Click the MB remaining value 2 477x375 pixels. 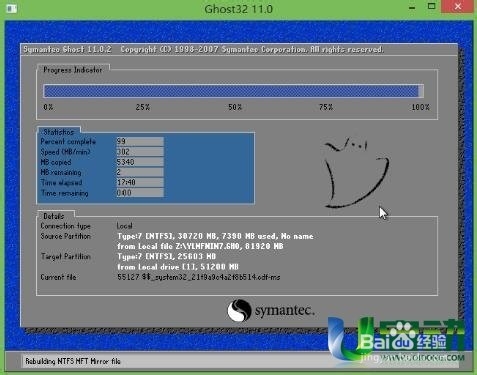click(140, 172)
